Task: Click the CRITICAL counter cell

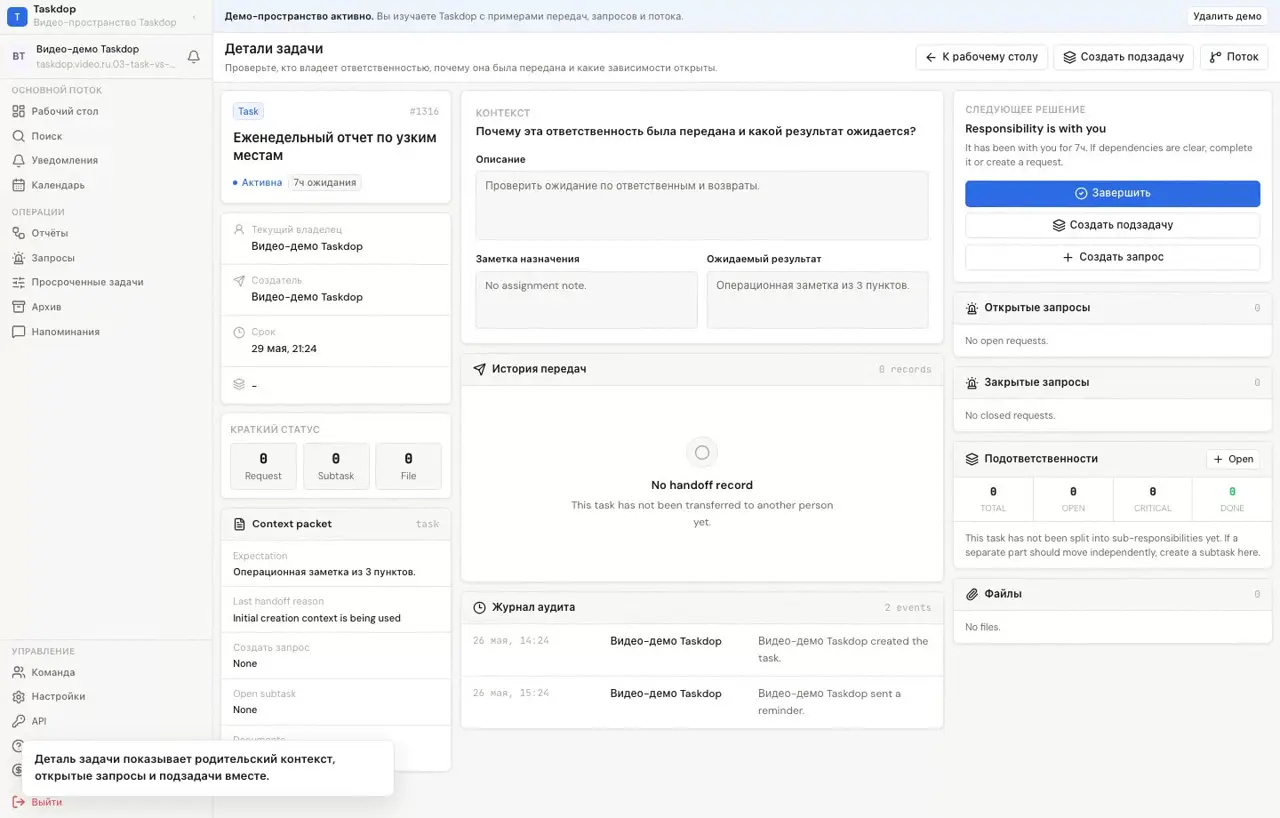Action: tap(1152, 499)
